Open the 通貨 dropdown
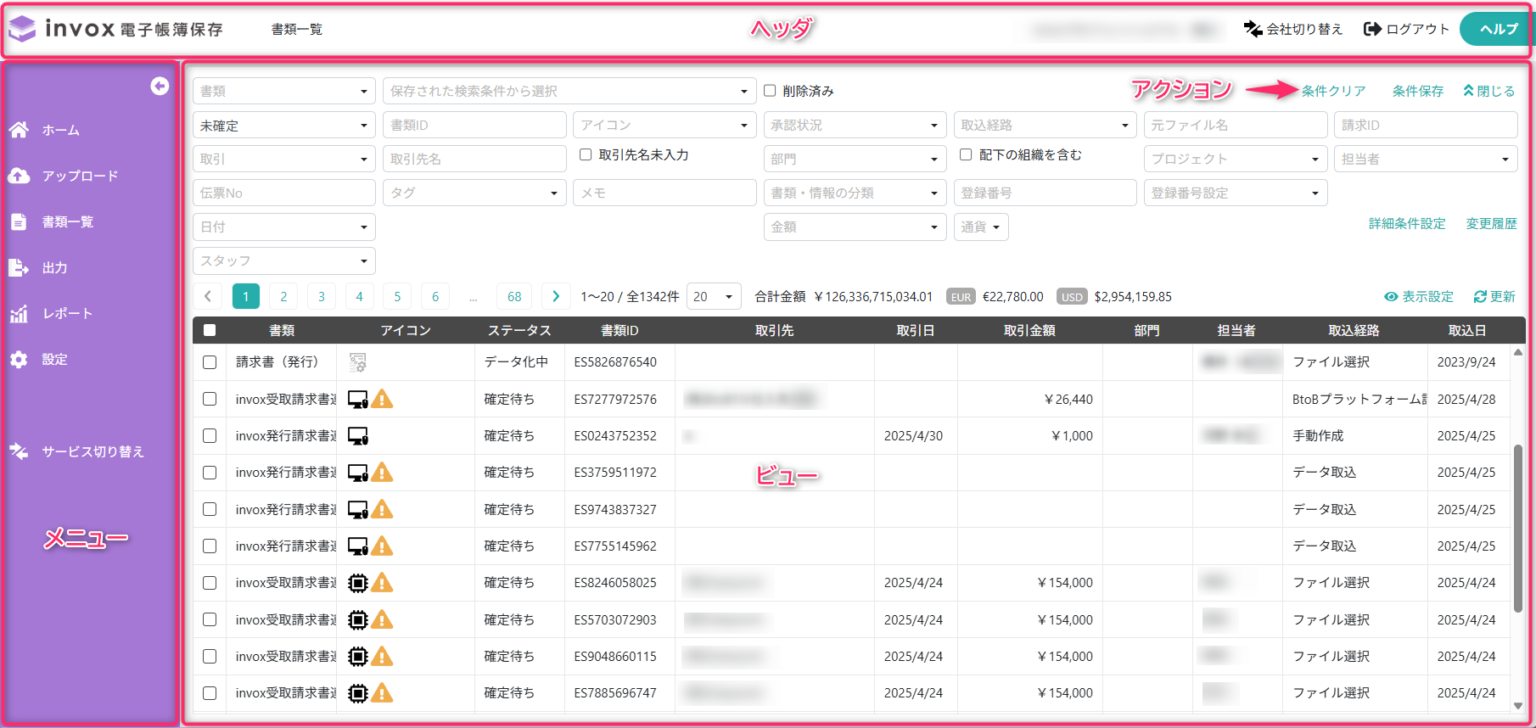 980,226
